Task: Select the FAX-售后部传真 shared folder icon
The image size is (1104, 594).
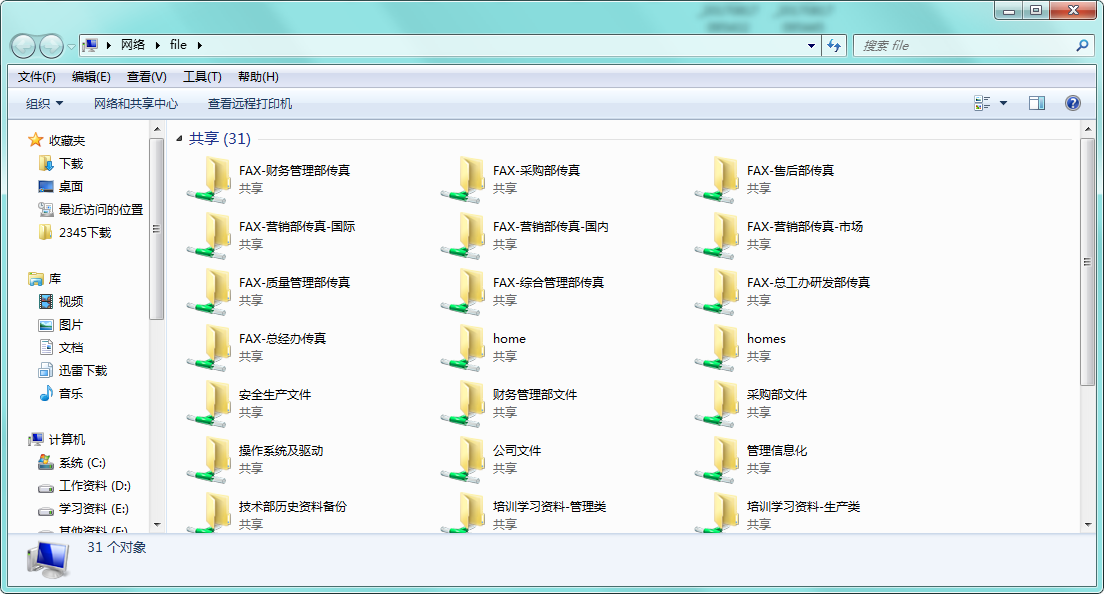Action: coord(717,180)
